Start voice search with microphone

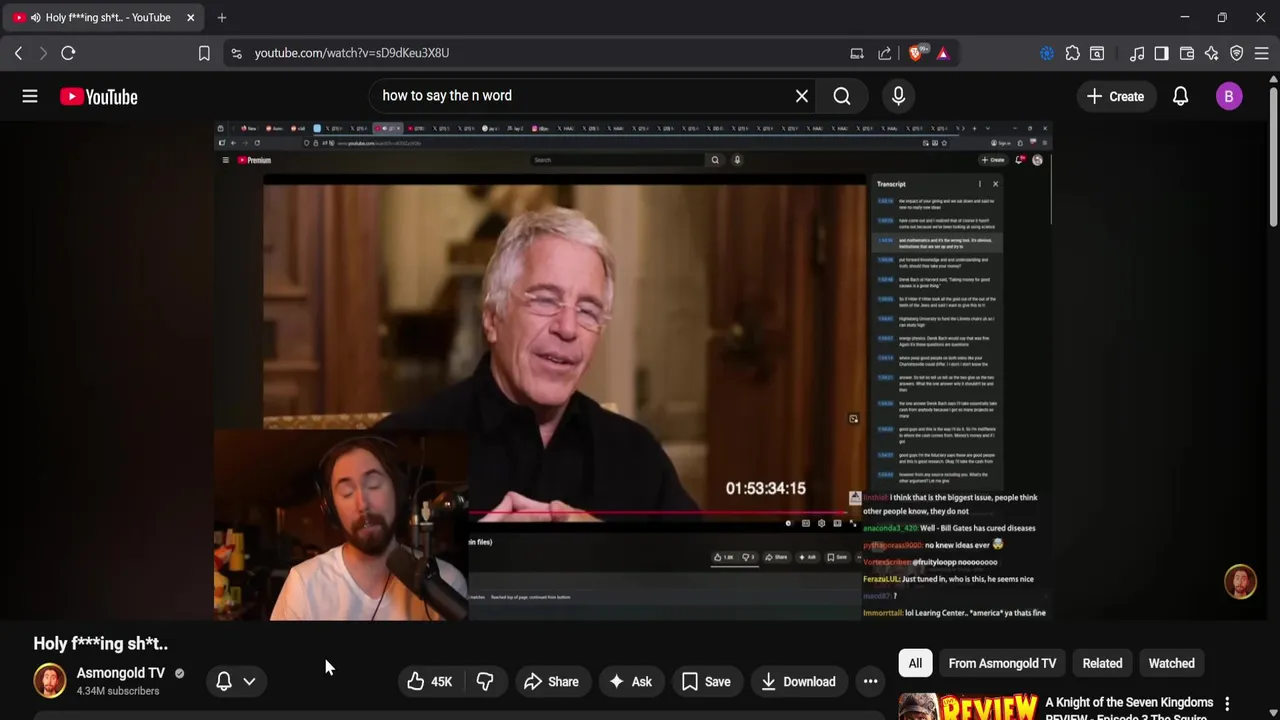898,96
